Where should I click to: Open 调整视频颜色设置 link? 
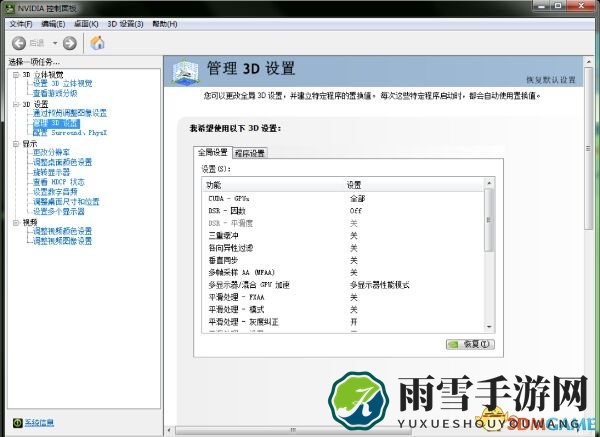coord(62,231)
